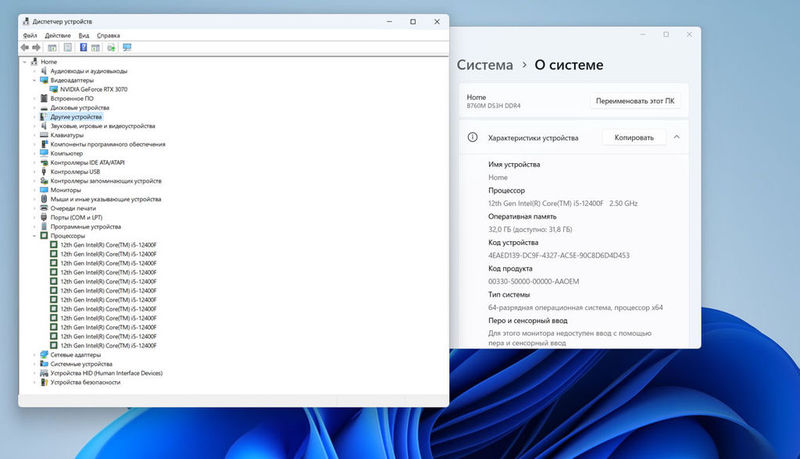Go to Система breadcrumb in Settings
This screenshot has height=459, width=800.
click(x=485, y=65)
